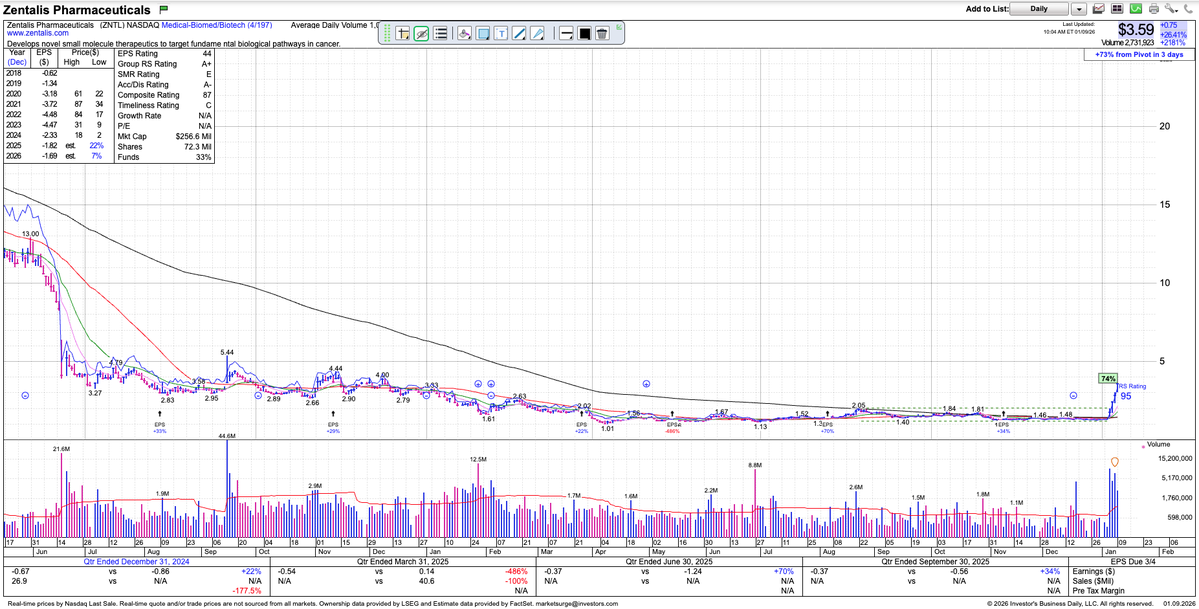Click the 21.6M volume label
This screenshot has width=1199, height=609.
tap(62, 448)
